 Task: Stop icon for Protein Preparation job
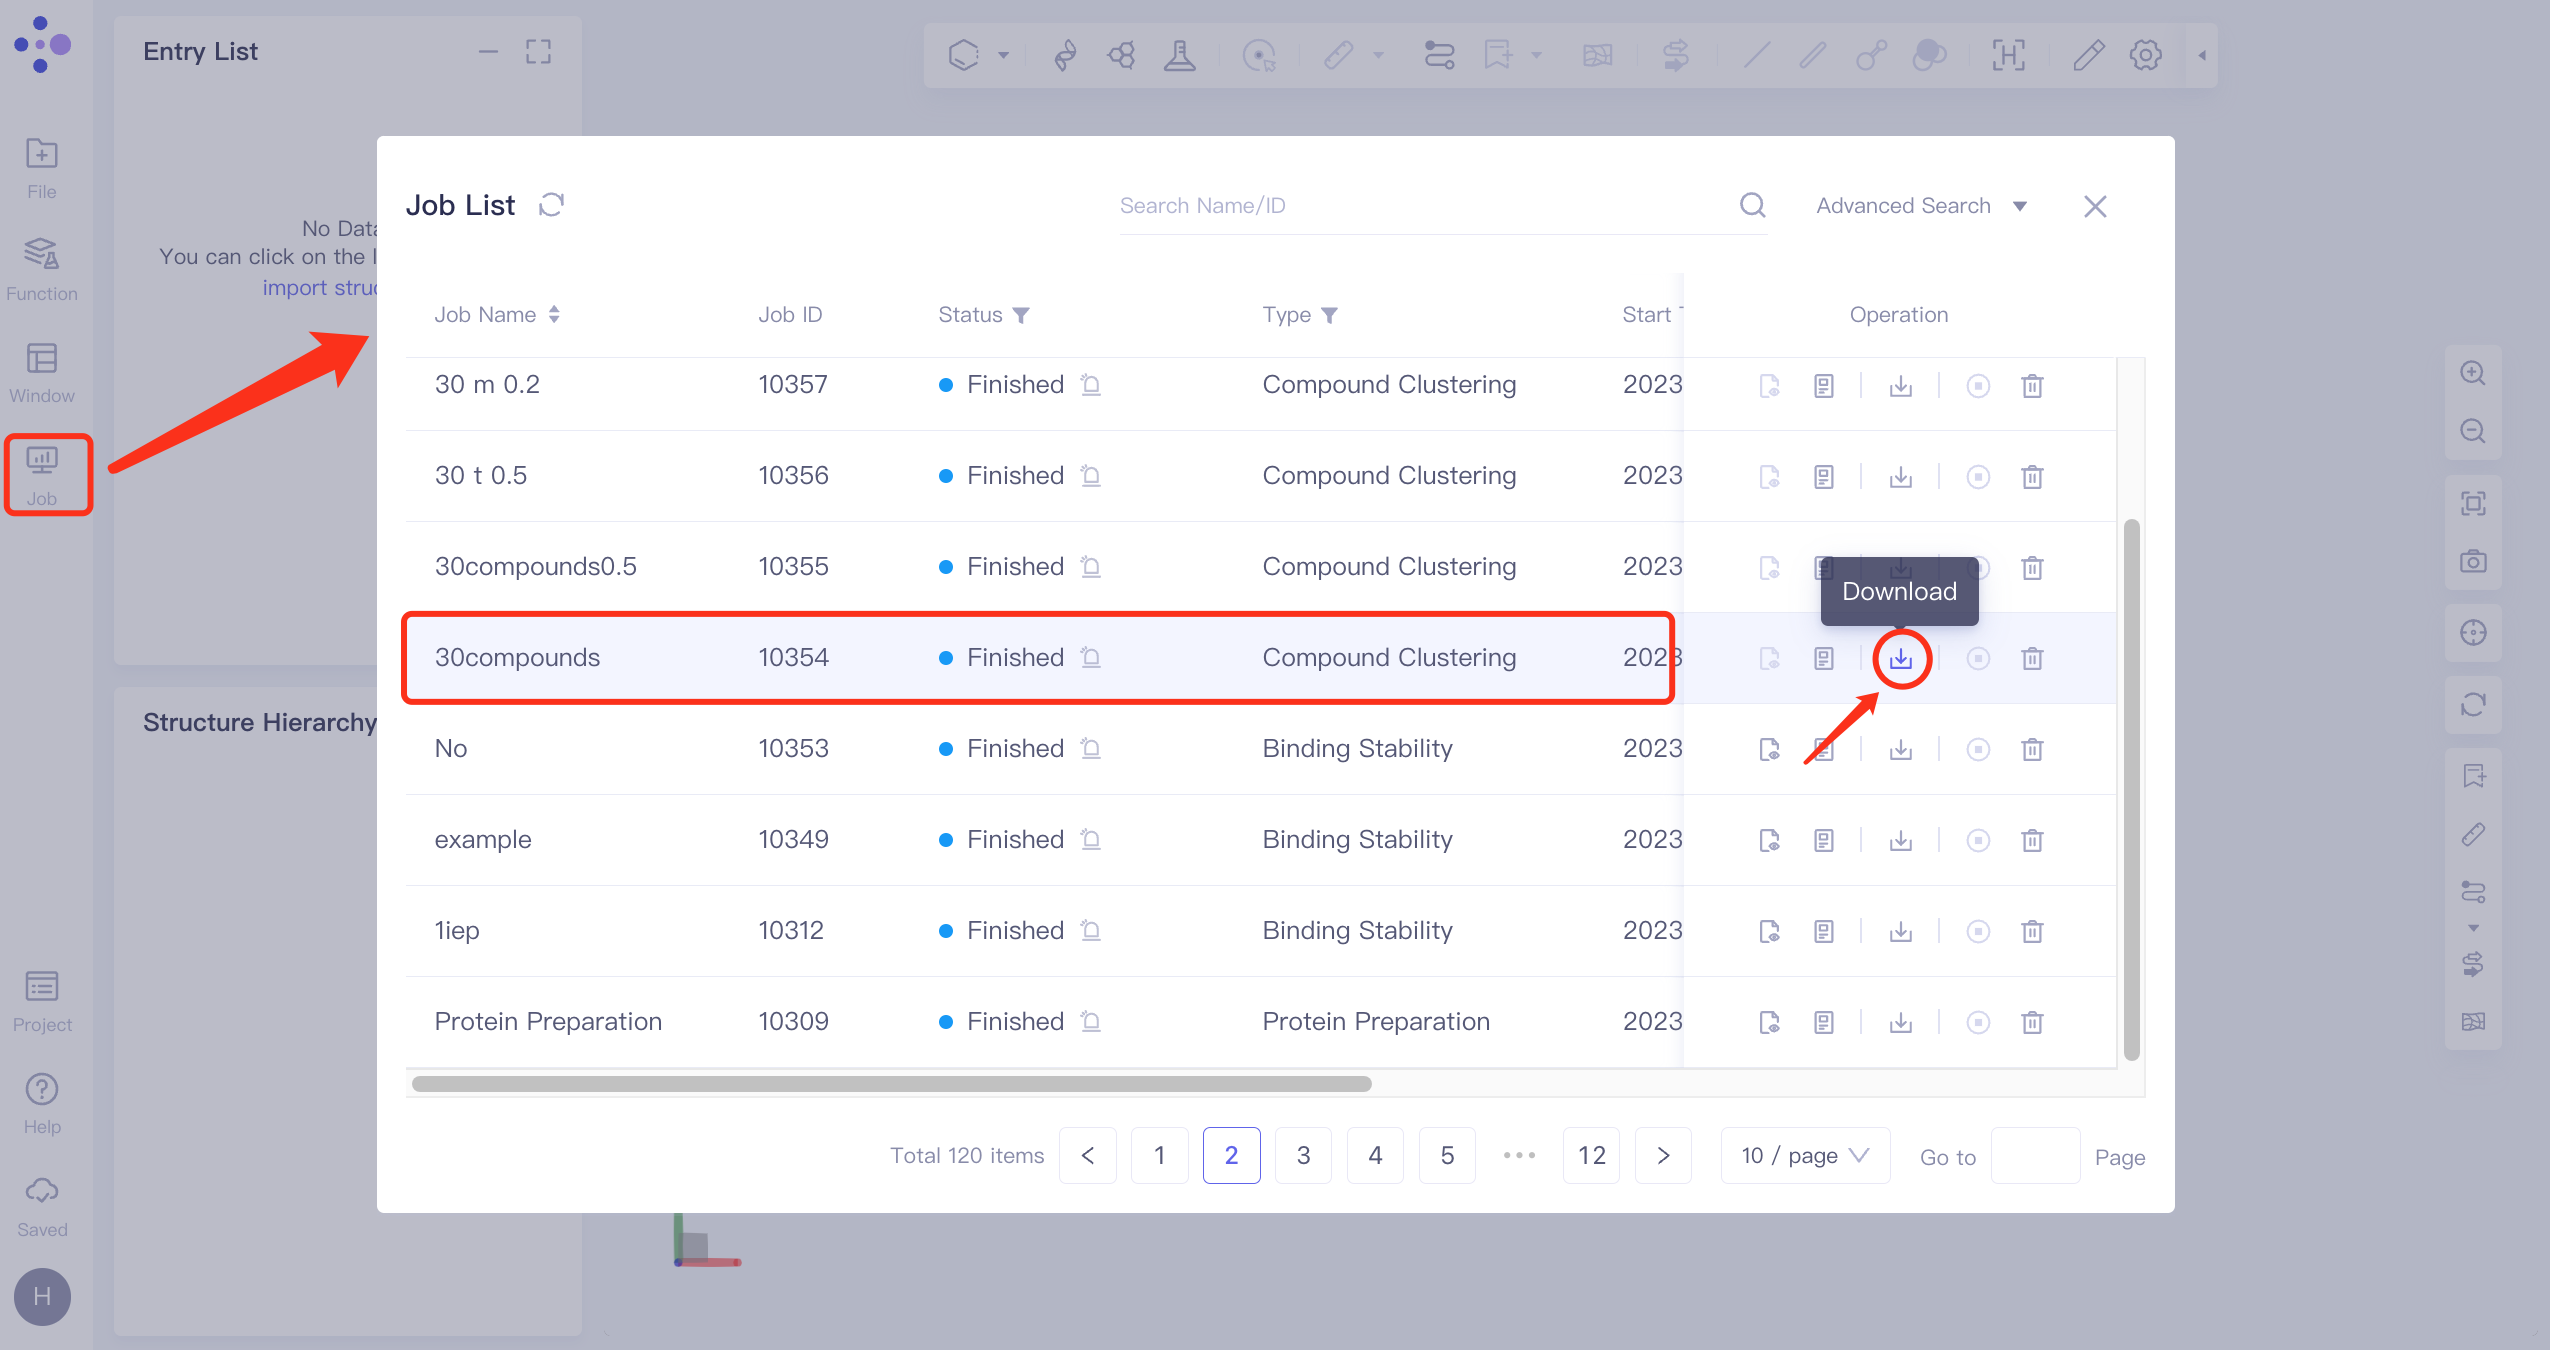pyautogui.click(x=1977, y=1022)
